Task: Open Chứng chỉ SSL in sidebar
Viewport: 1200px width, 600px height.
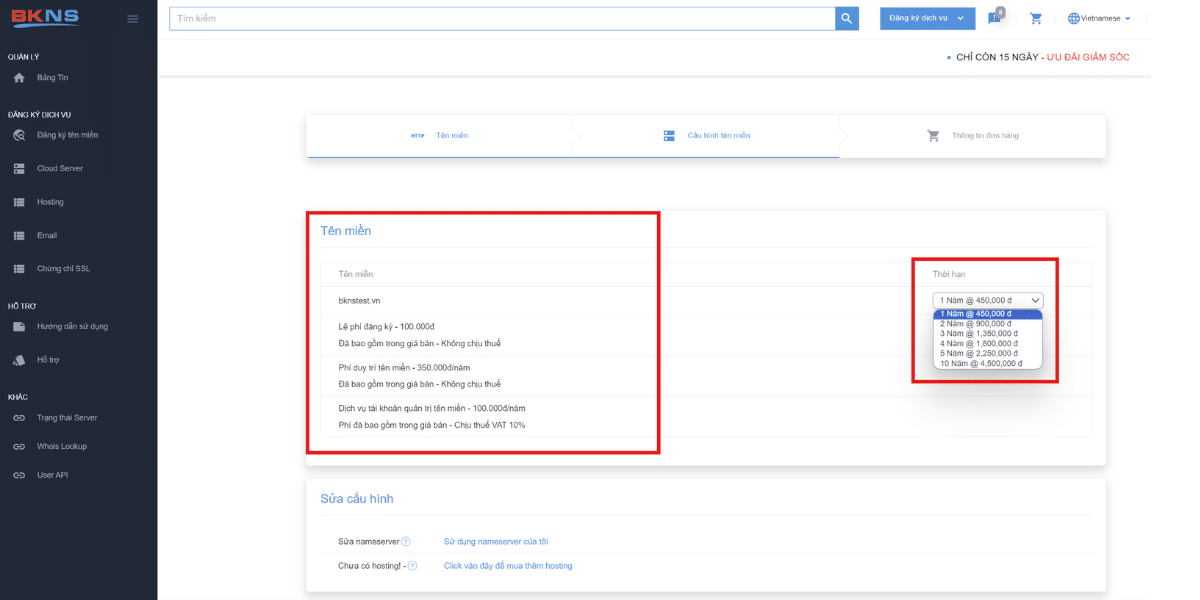Action: [63, 269]
